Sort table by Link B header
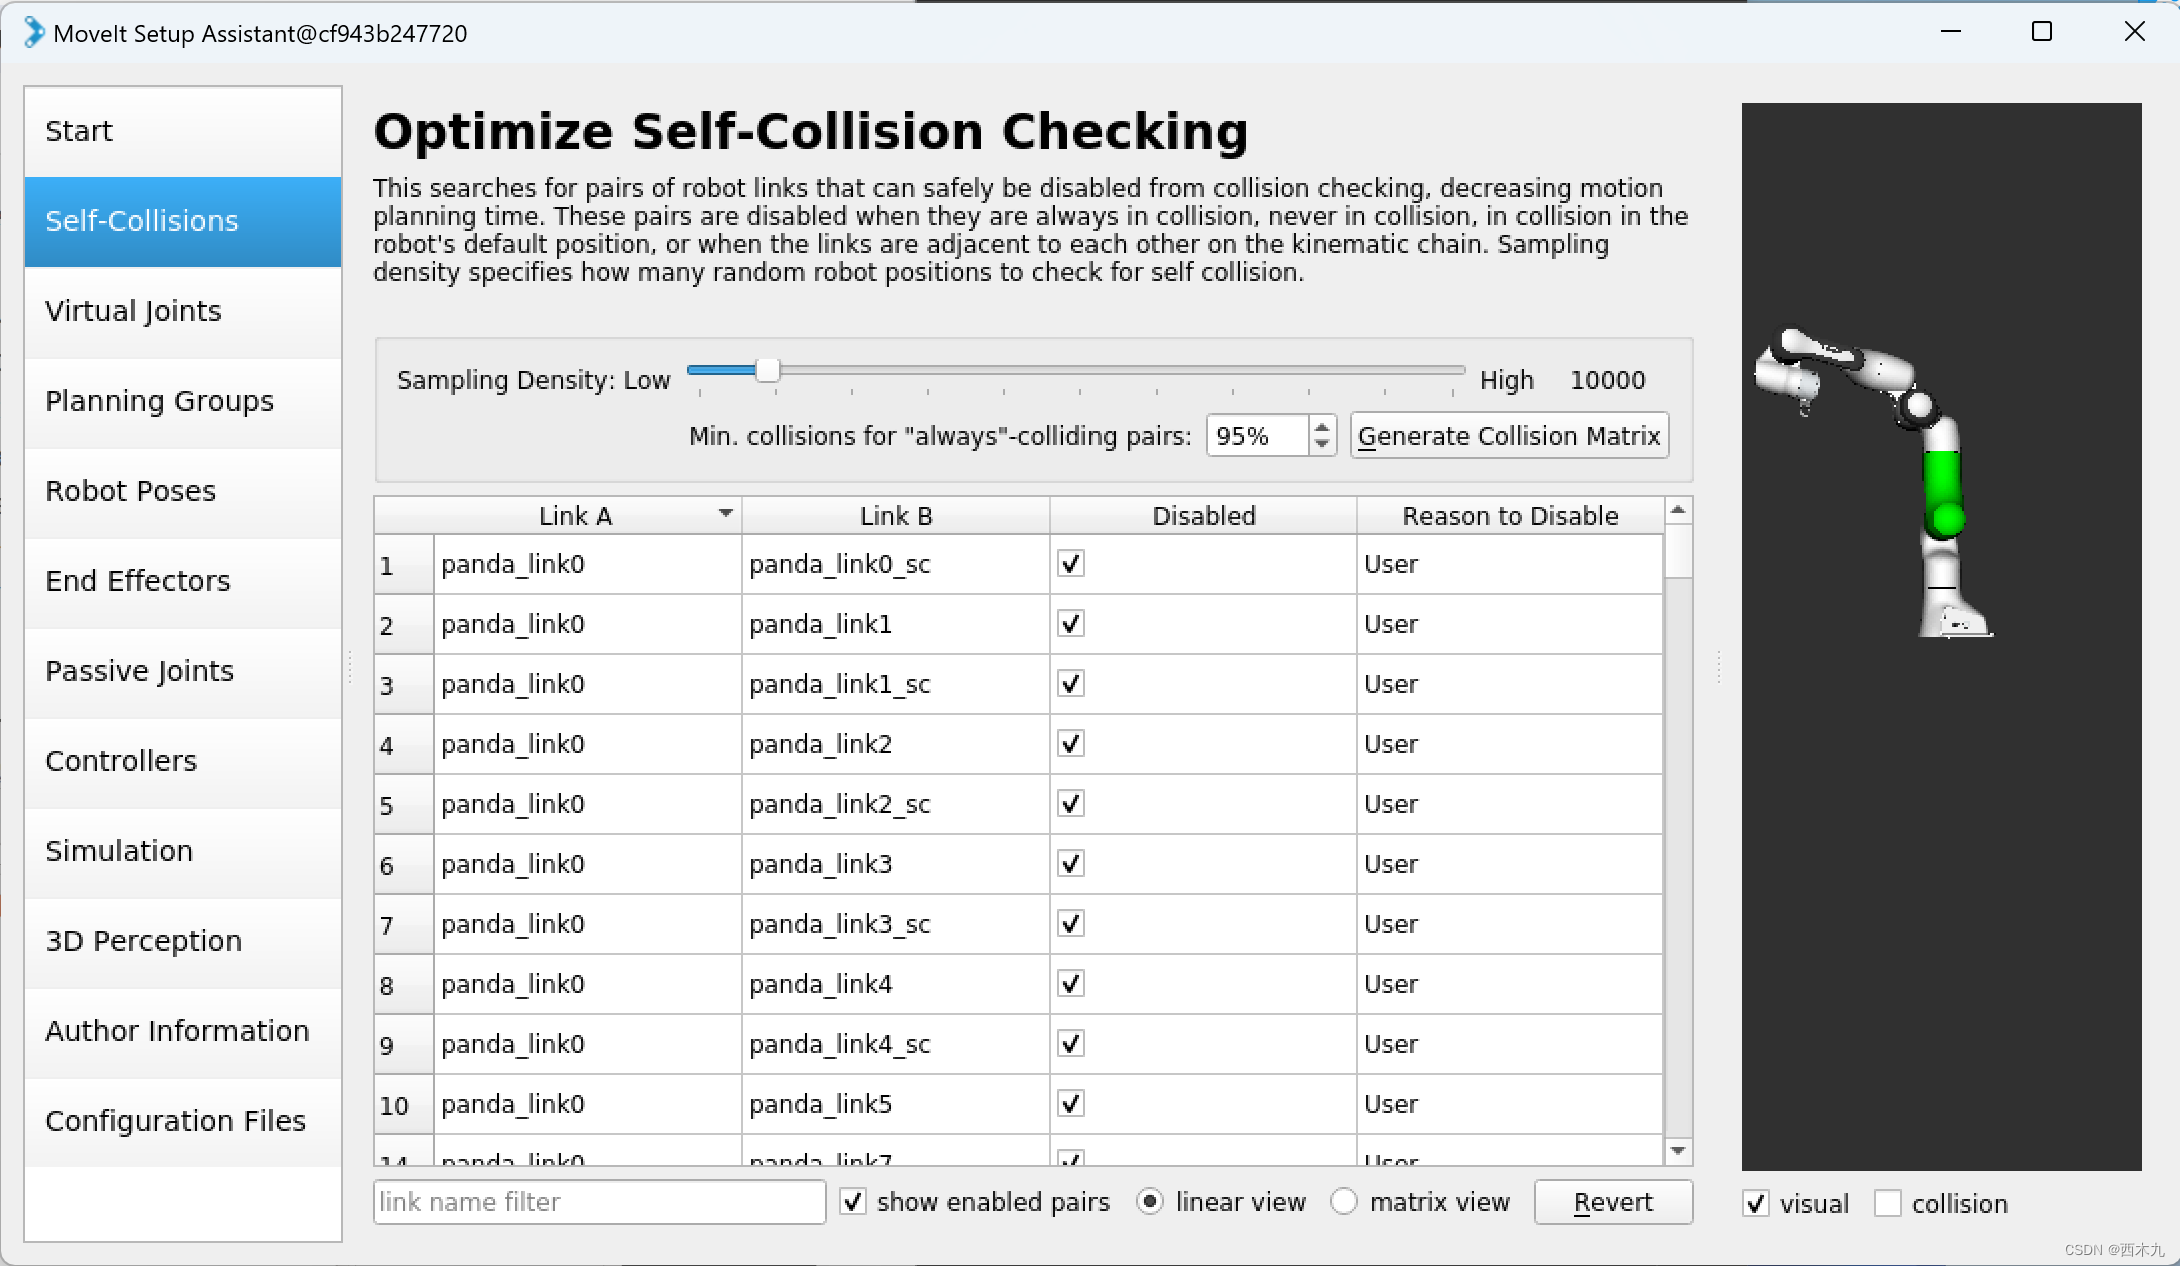 896,516
